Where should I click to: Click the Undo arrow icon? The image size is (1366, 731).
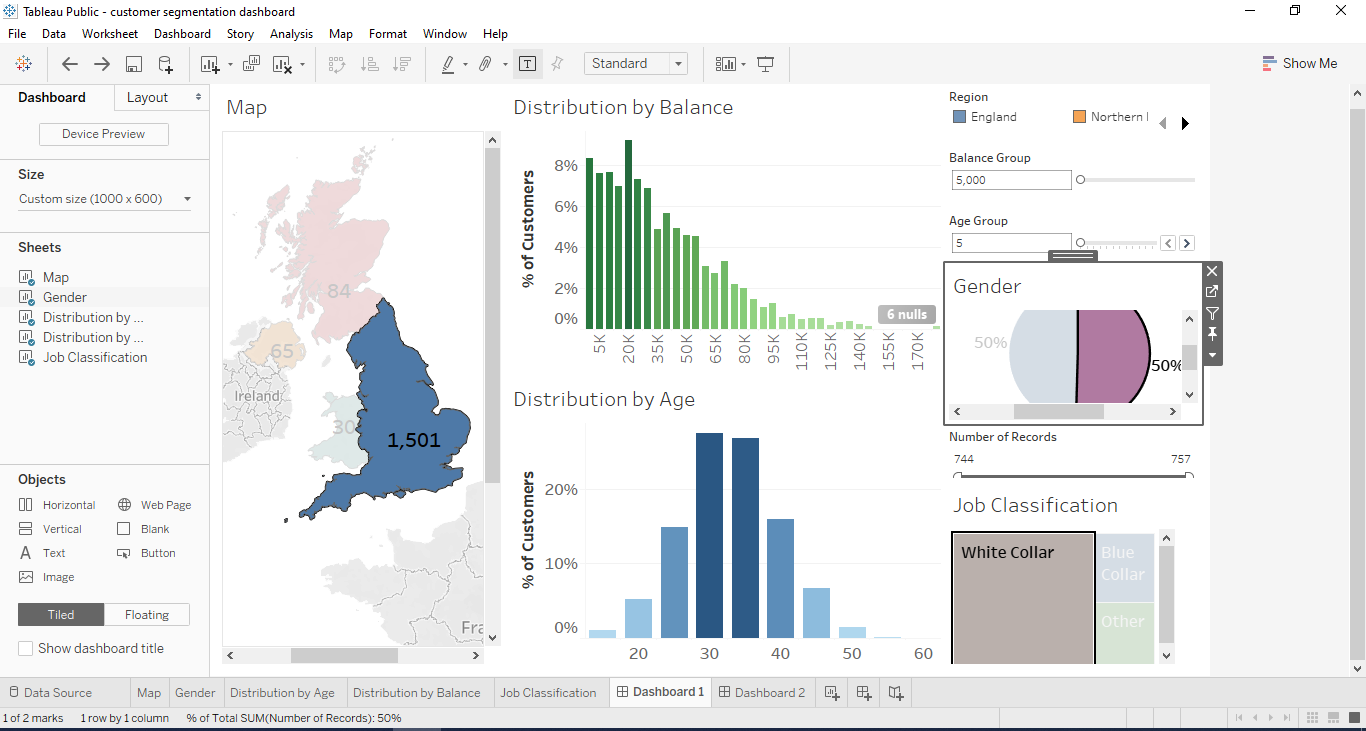69,63
